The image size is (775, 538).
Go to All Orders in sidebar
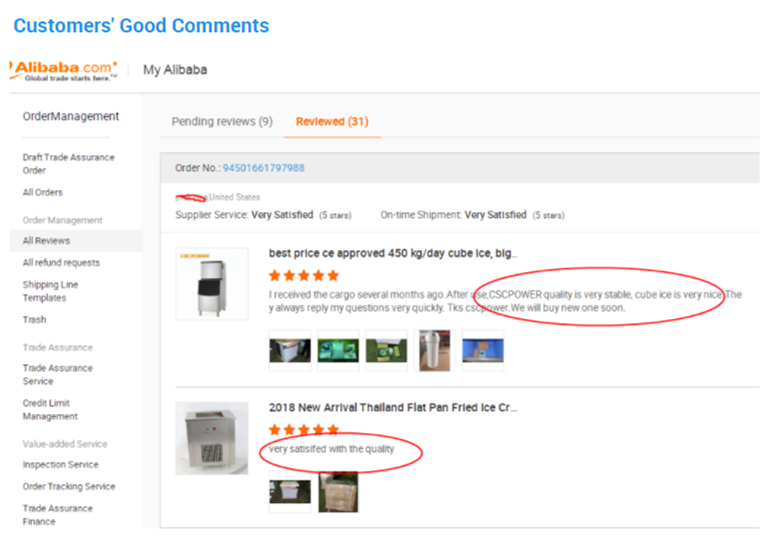pyautogui.click(x=43, y=192)
